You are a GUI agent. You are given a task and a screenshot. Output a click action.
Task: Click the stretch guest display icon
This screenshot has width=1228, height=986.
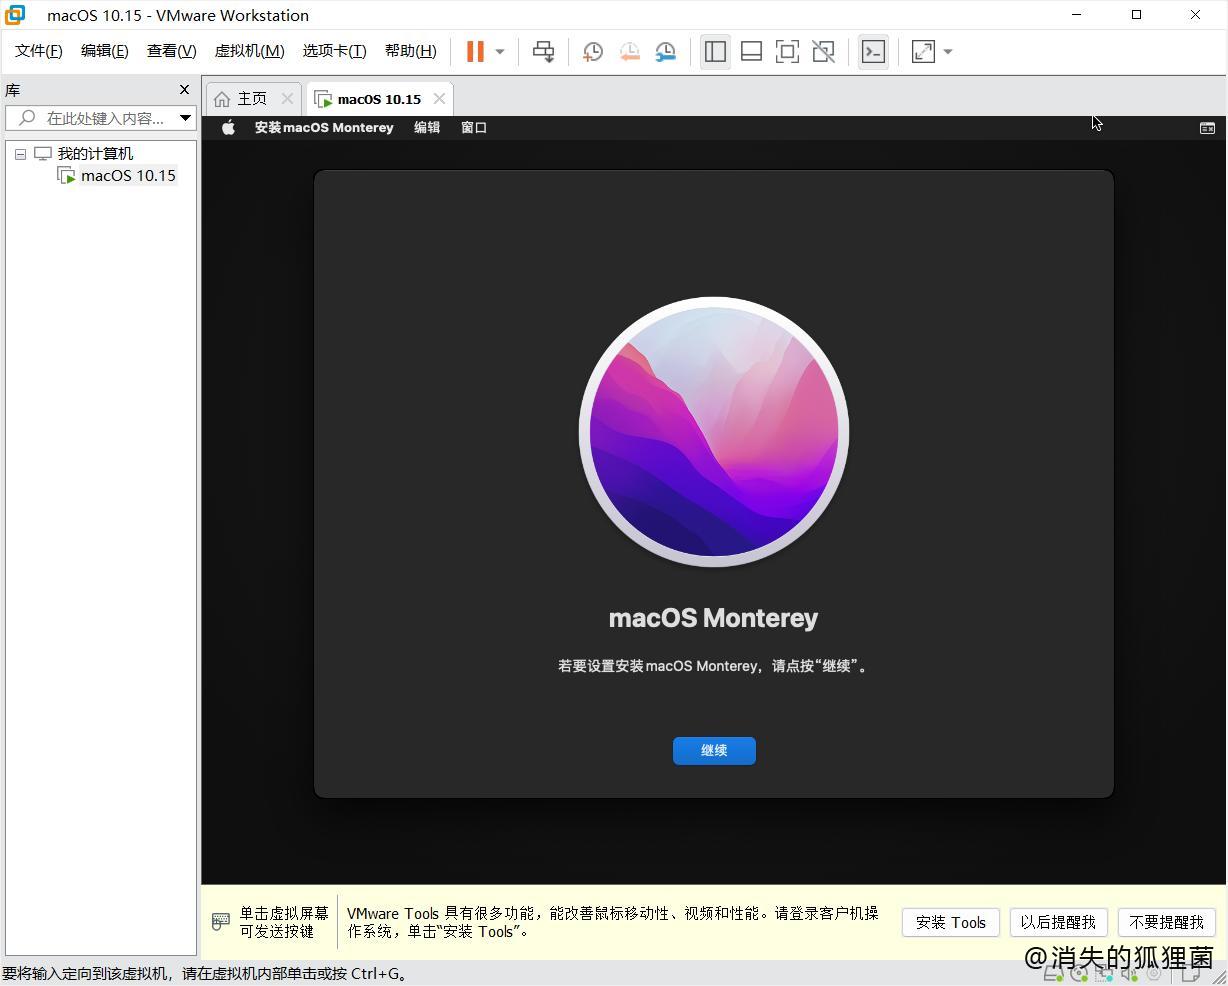click(923, 52)
